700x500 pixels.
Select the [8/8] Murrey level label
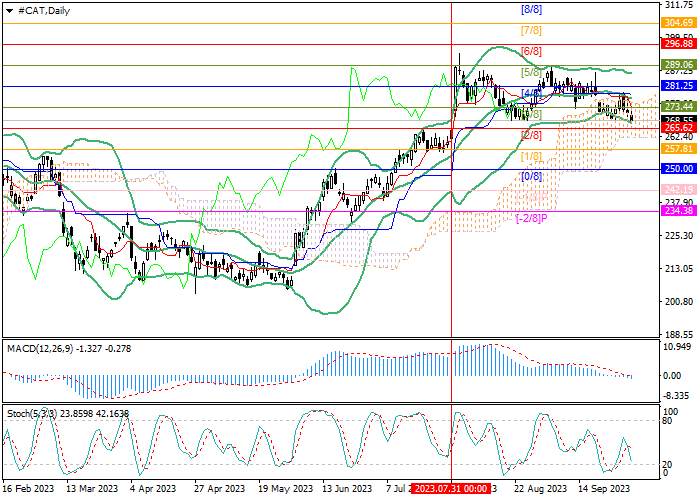(x=531, y=9)
